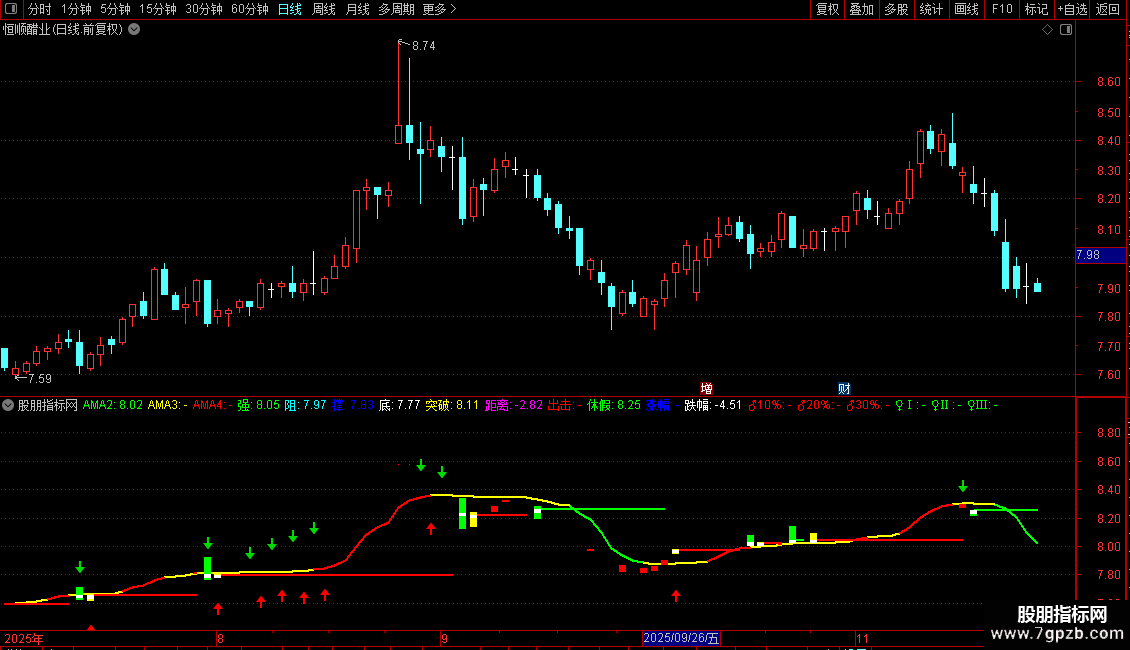Expand the 股朋指标网 indicator dropdown
This screenshot has height=650, width=1130.
point(8,405)
